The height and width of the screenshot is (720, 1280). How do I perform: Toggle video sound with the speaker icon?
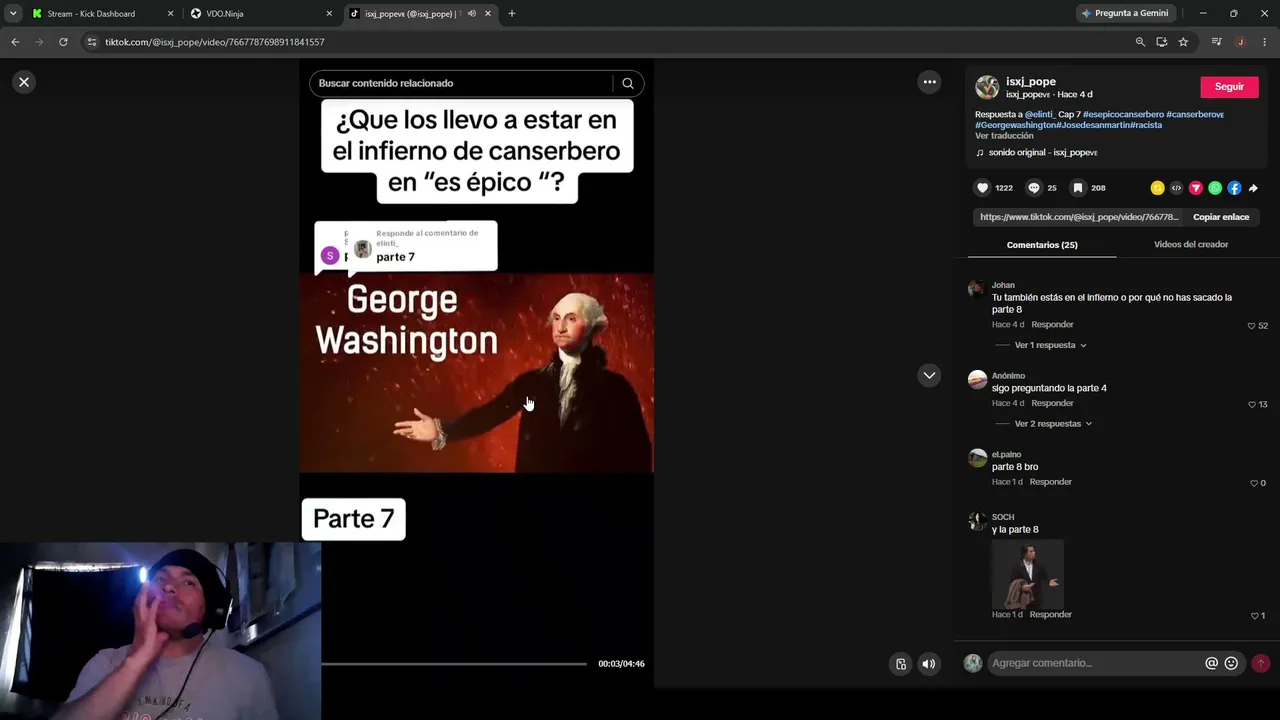coord(929,664)
